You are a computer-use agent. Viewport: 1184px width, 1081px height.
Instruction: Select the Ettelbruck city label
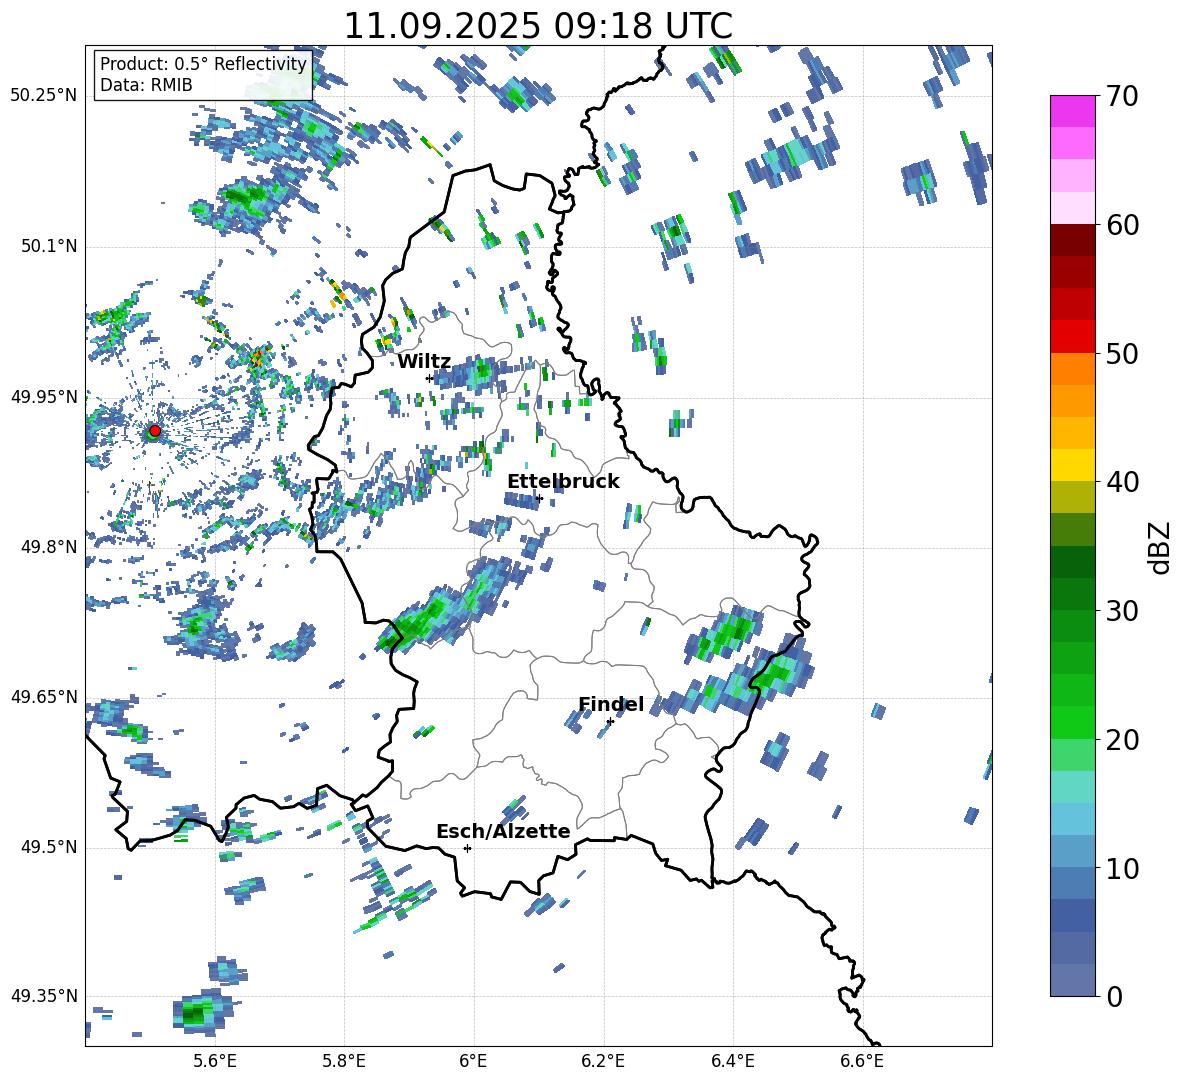pos(563,482)
